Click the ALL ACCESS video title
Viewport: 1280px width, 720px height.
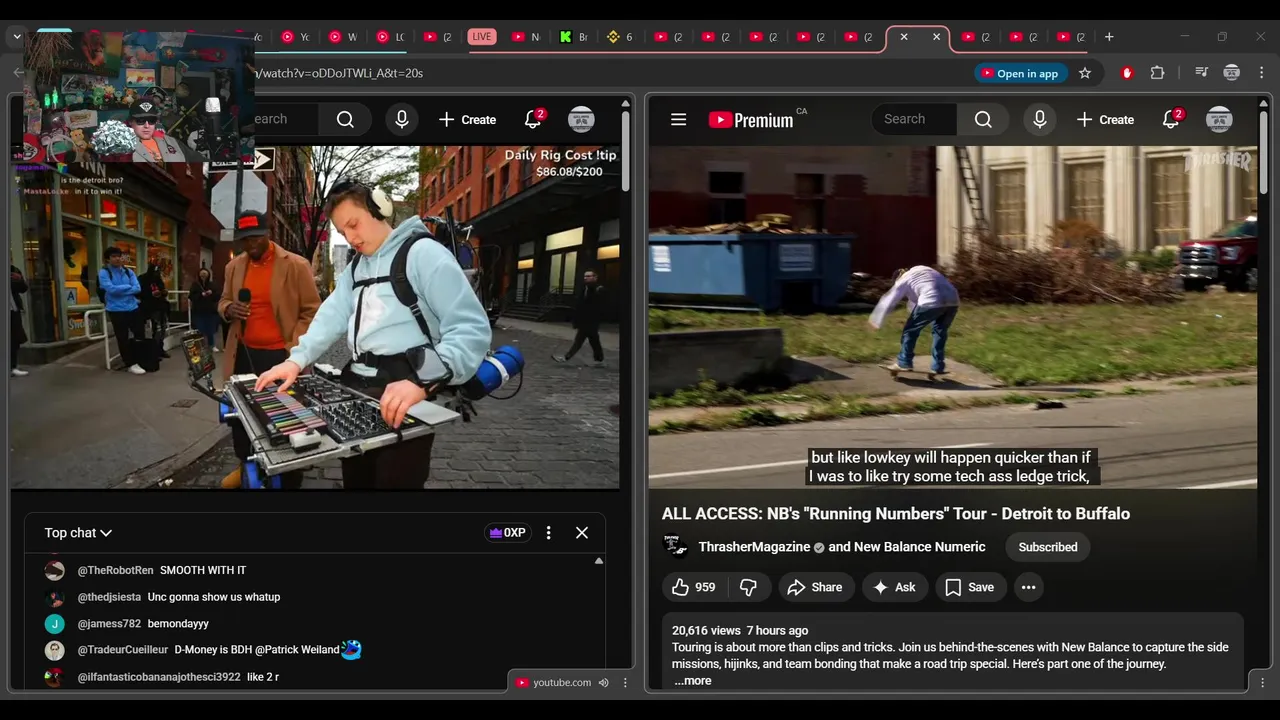tap(896, 514)
